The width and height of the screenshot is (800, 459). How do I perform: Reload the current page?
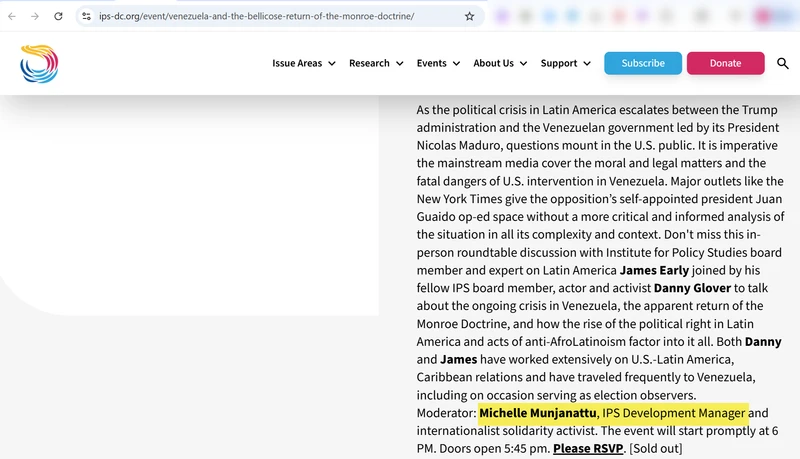(x=59, y=17)
